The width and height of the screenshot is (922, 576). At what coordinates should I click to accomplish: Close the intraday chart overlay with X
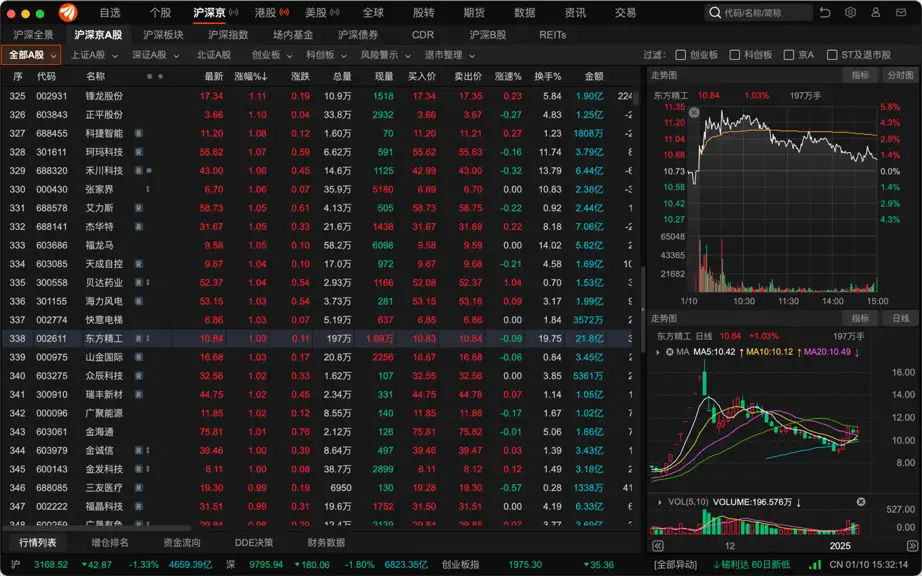[694, 112]
